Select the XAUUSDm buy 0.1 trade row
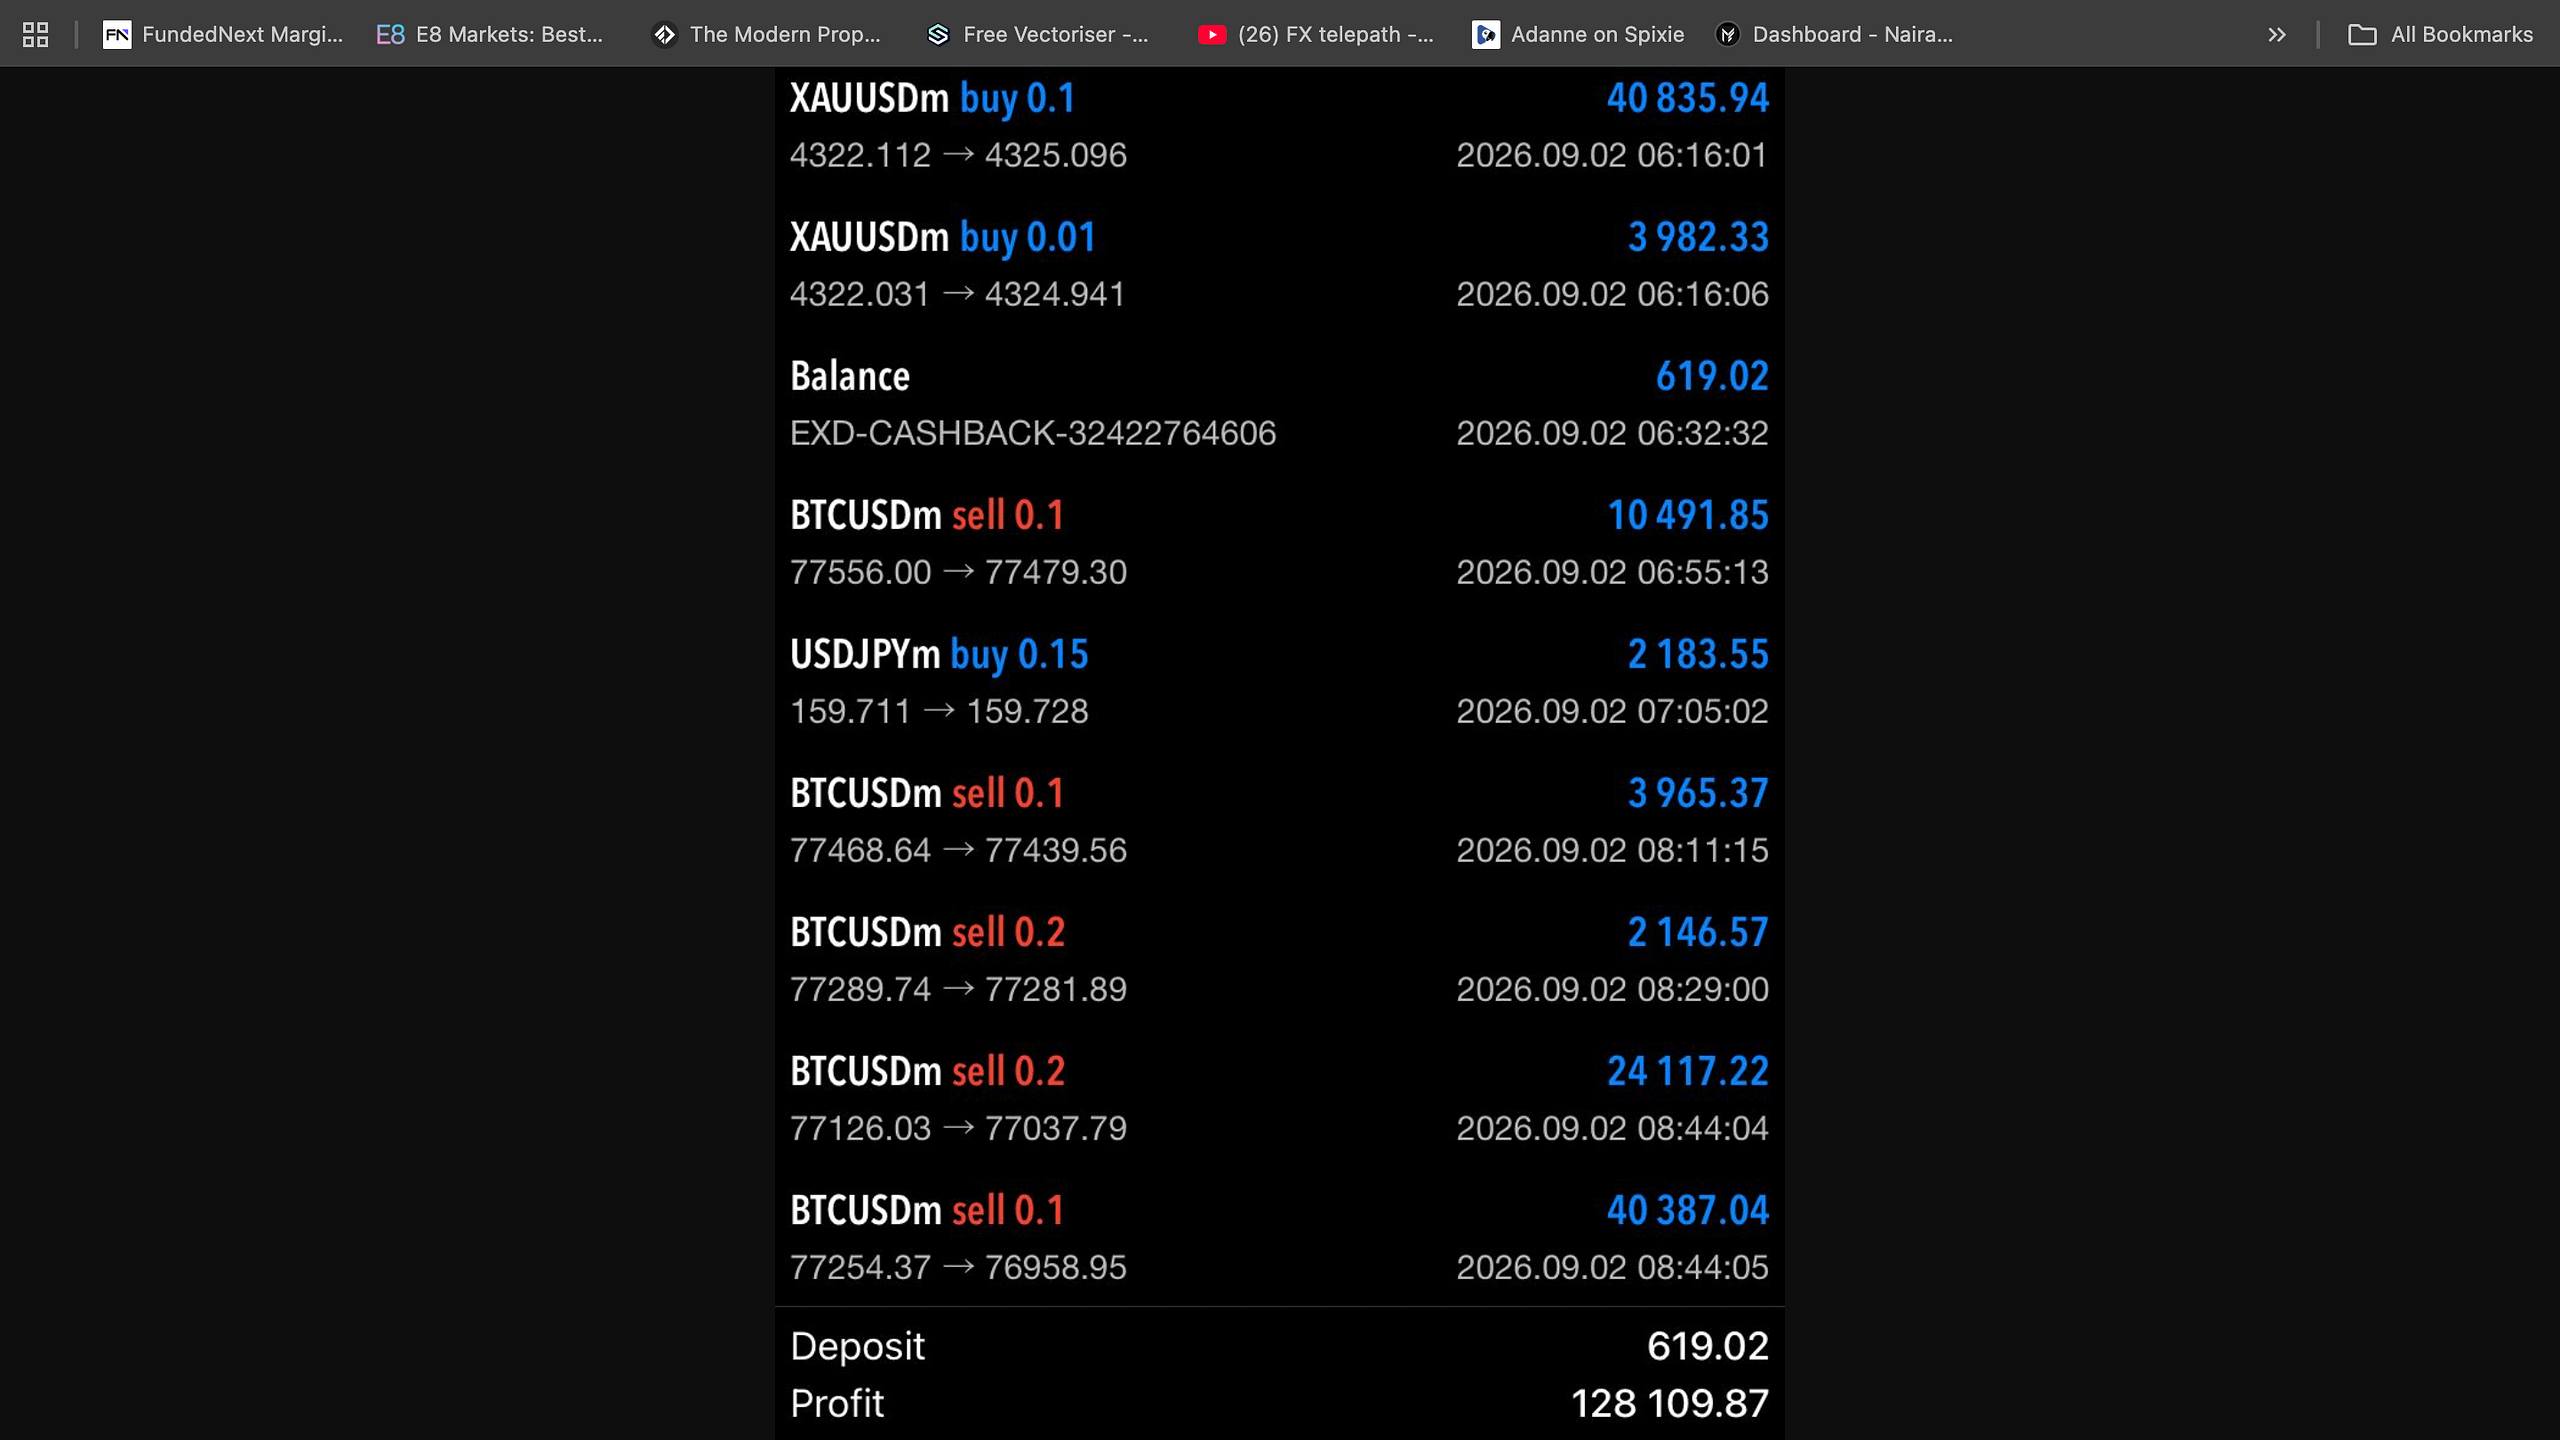Image resolution: width=2560 pixels, height=1440 pixels. (1279, 126)
